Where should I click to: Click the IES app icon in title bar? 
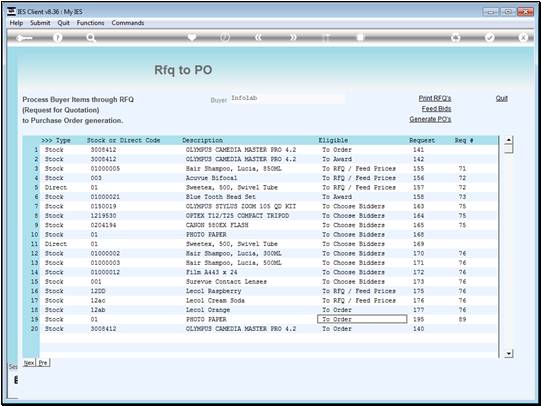pyautogui.click(x=11, y=11)
